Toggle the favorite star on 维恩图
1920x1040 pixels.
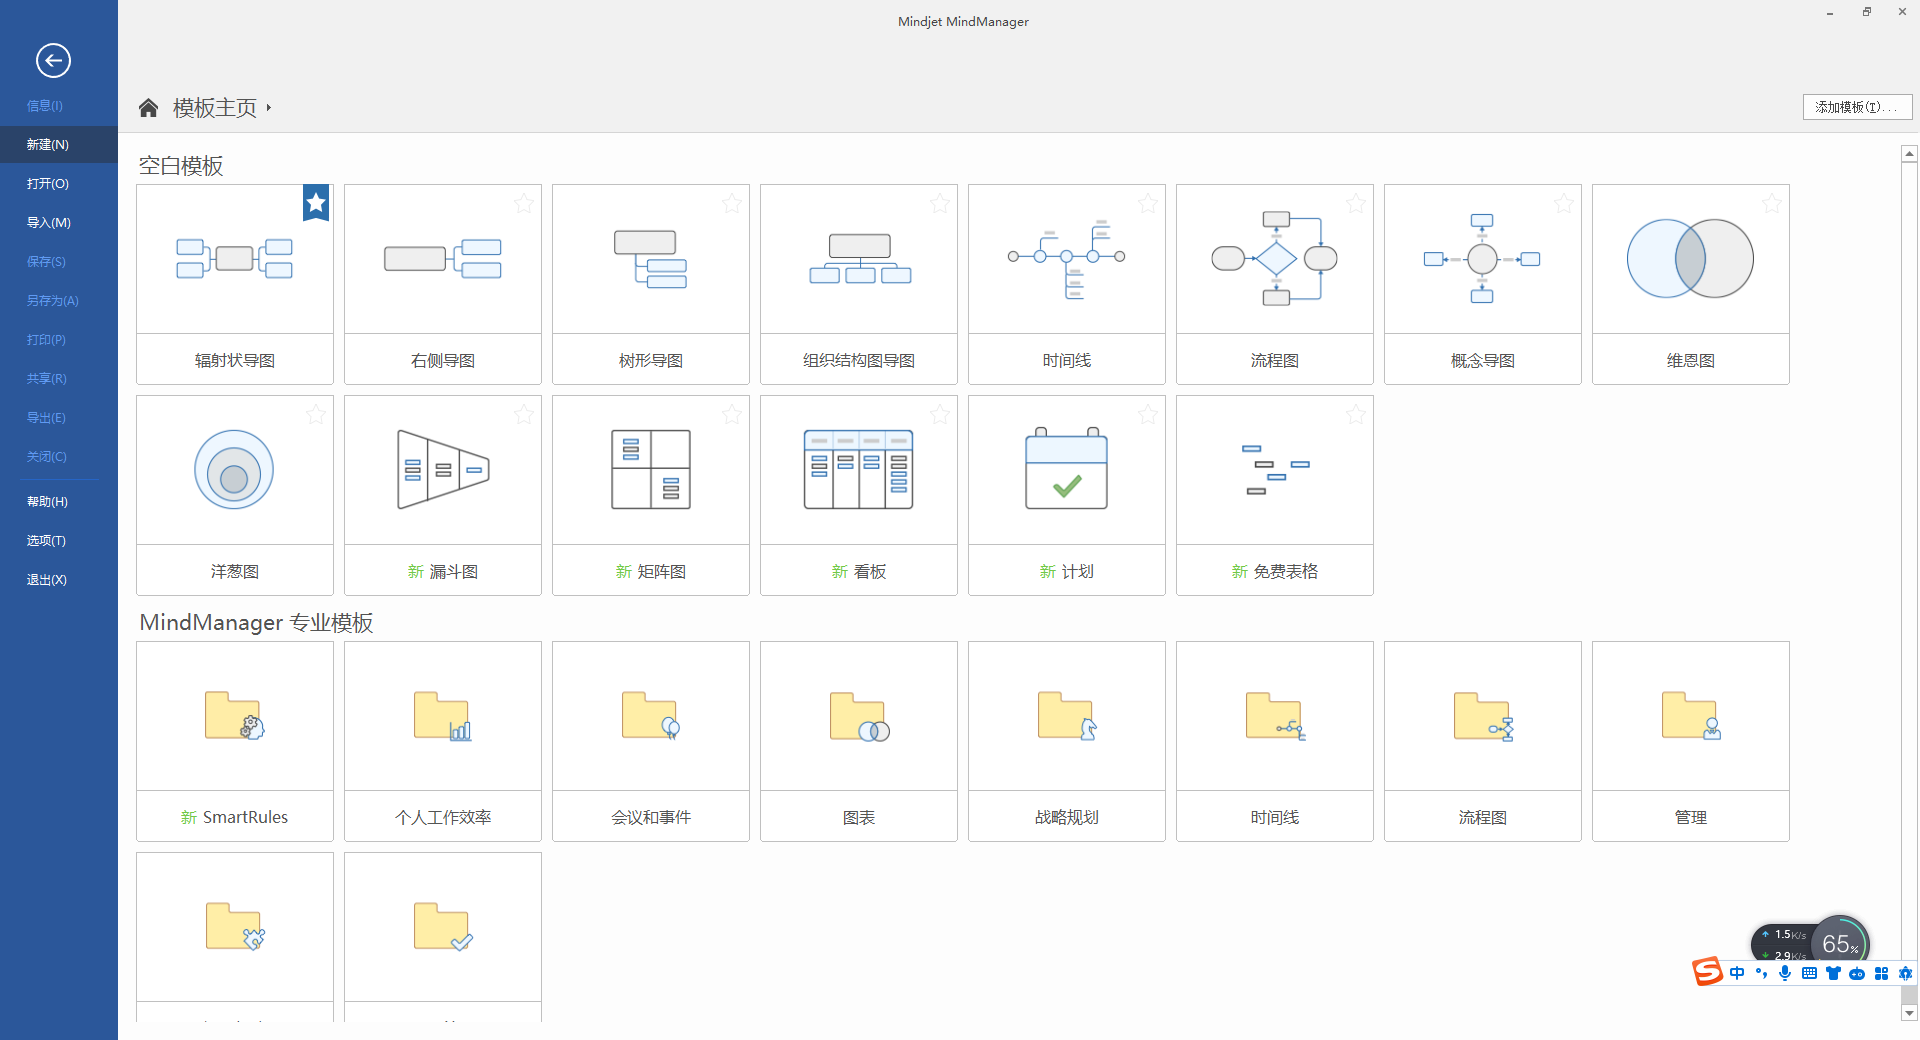(x=1772, y=204)
